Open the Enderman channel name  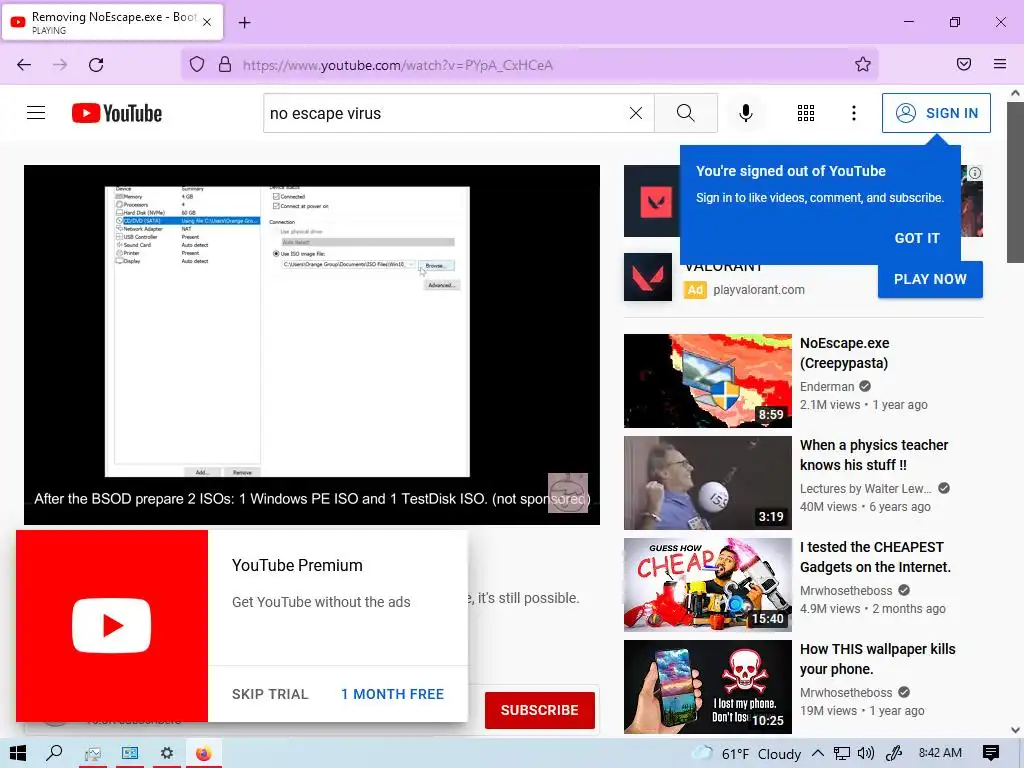(827, 387)
